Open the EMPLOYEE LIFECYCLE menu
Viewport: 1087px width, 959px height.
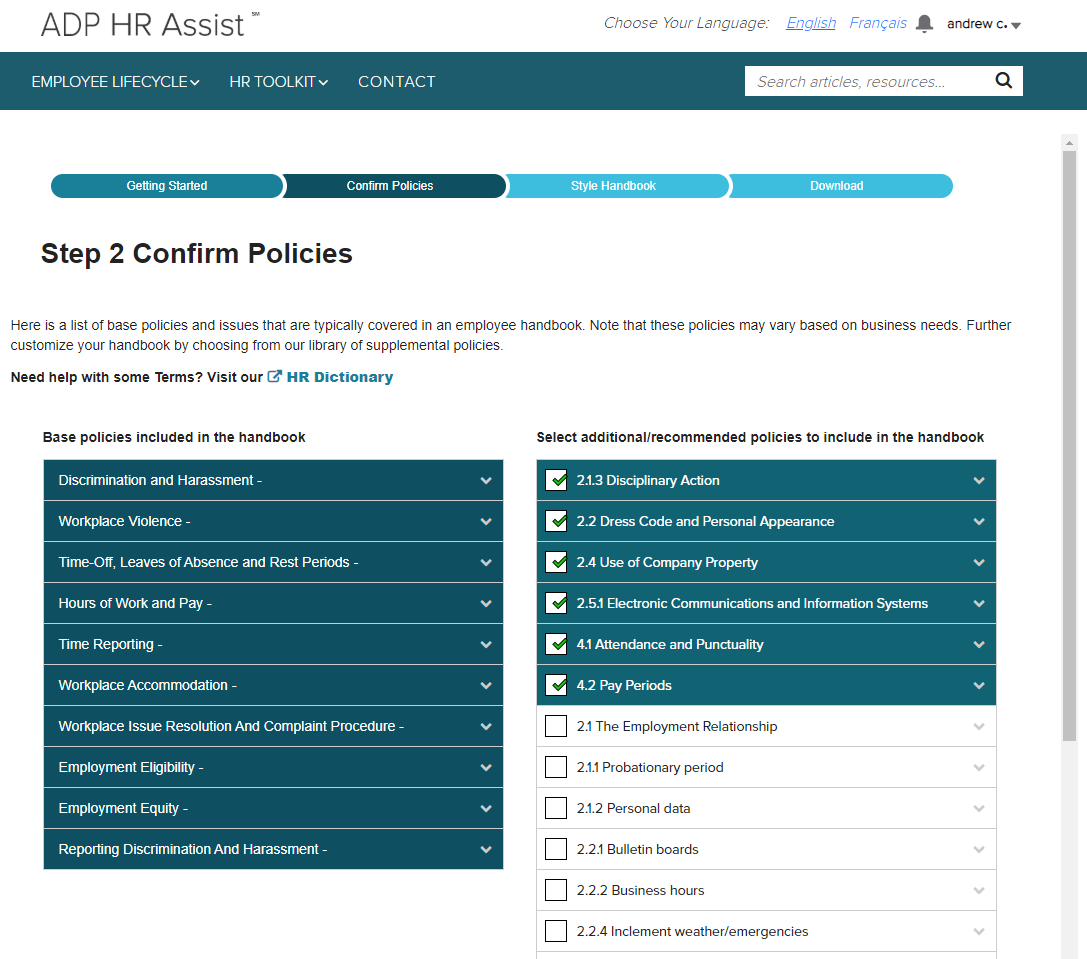point(115,81)
